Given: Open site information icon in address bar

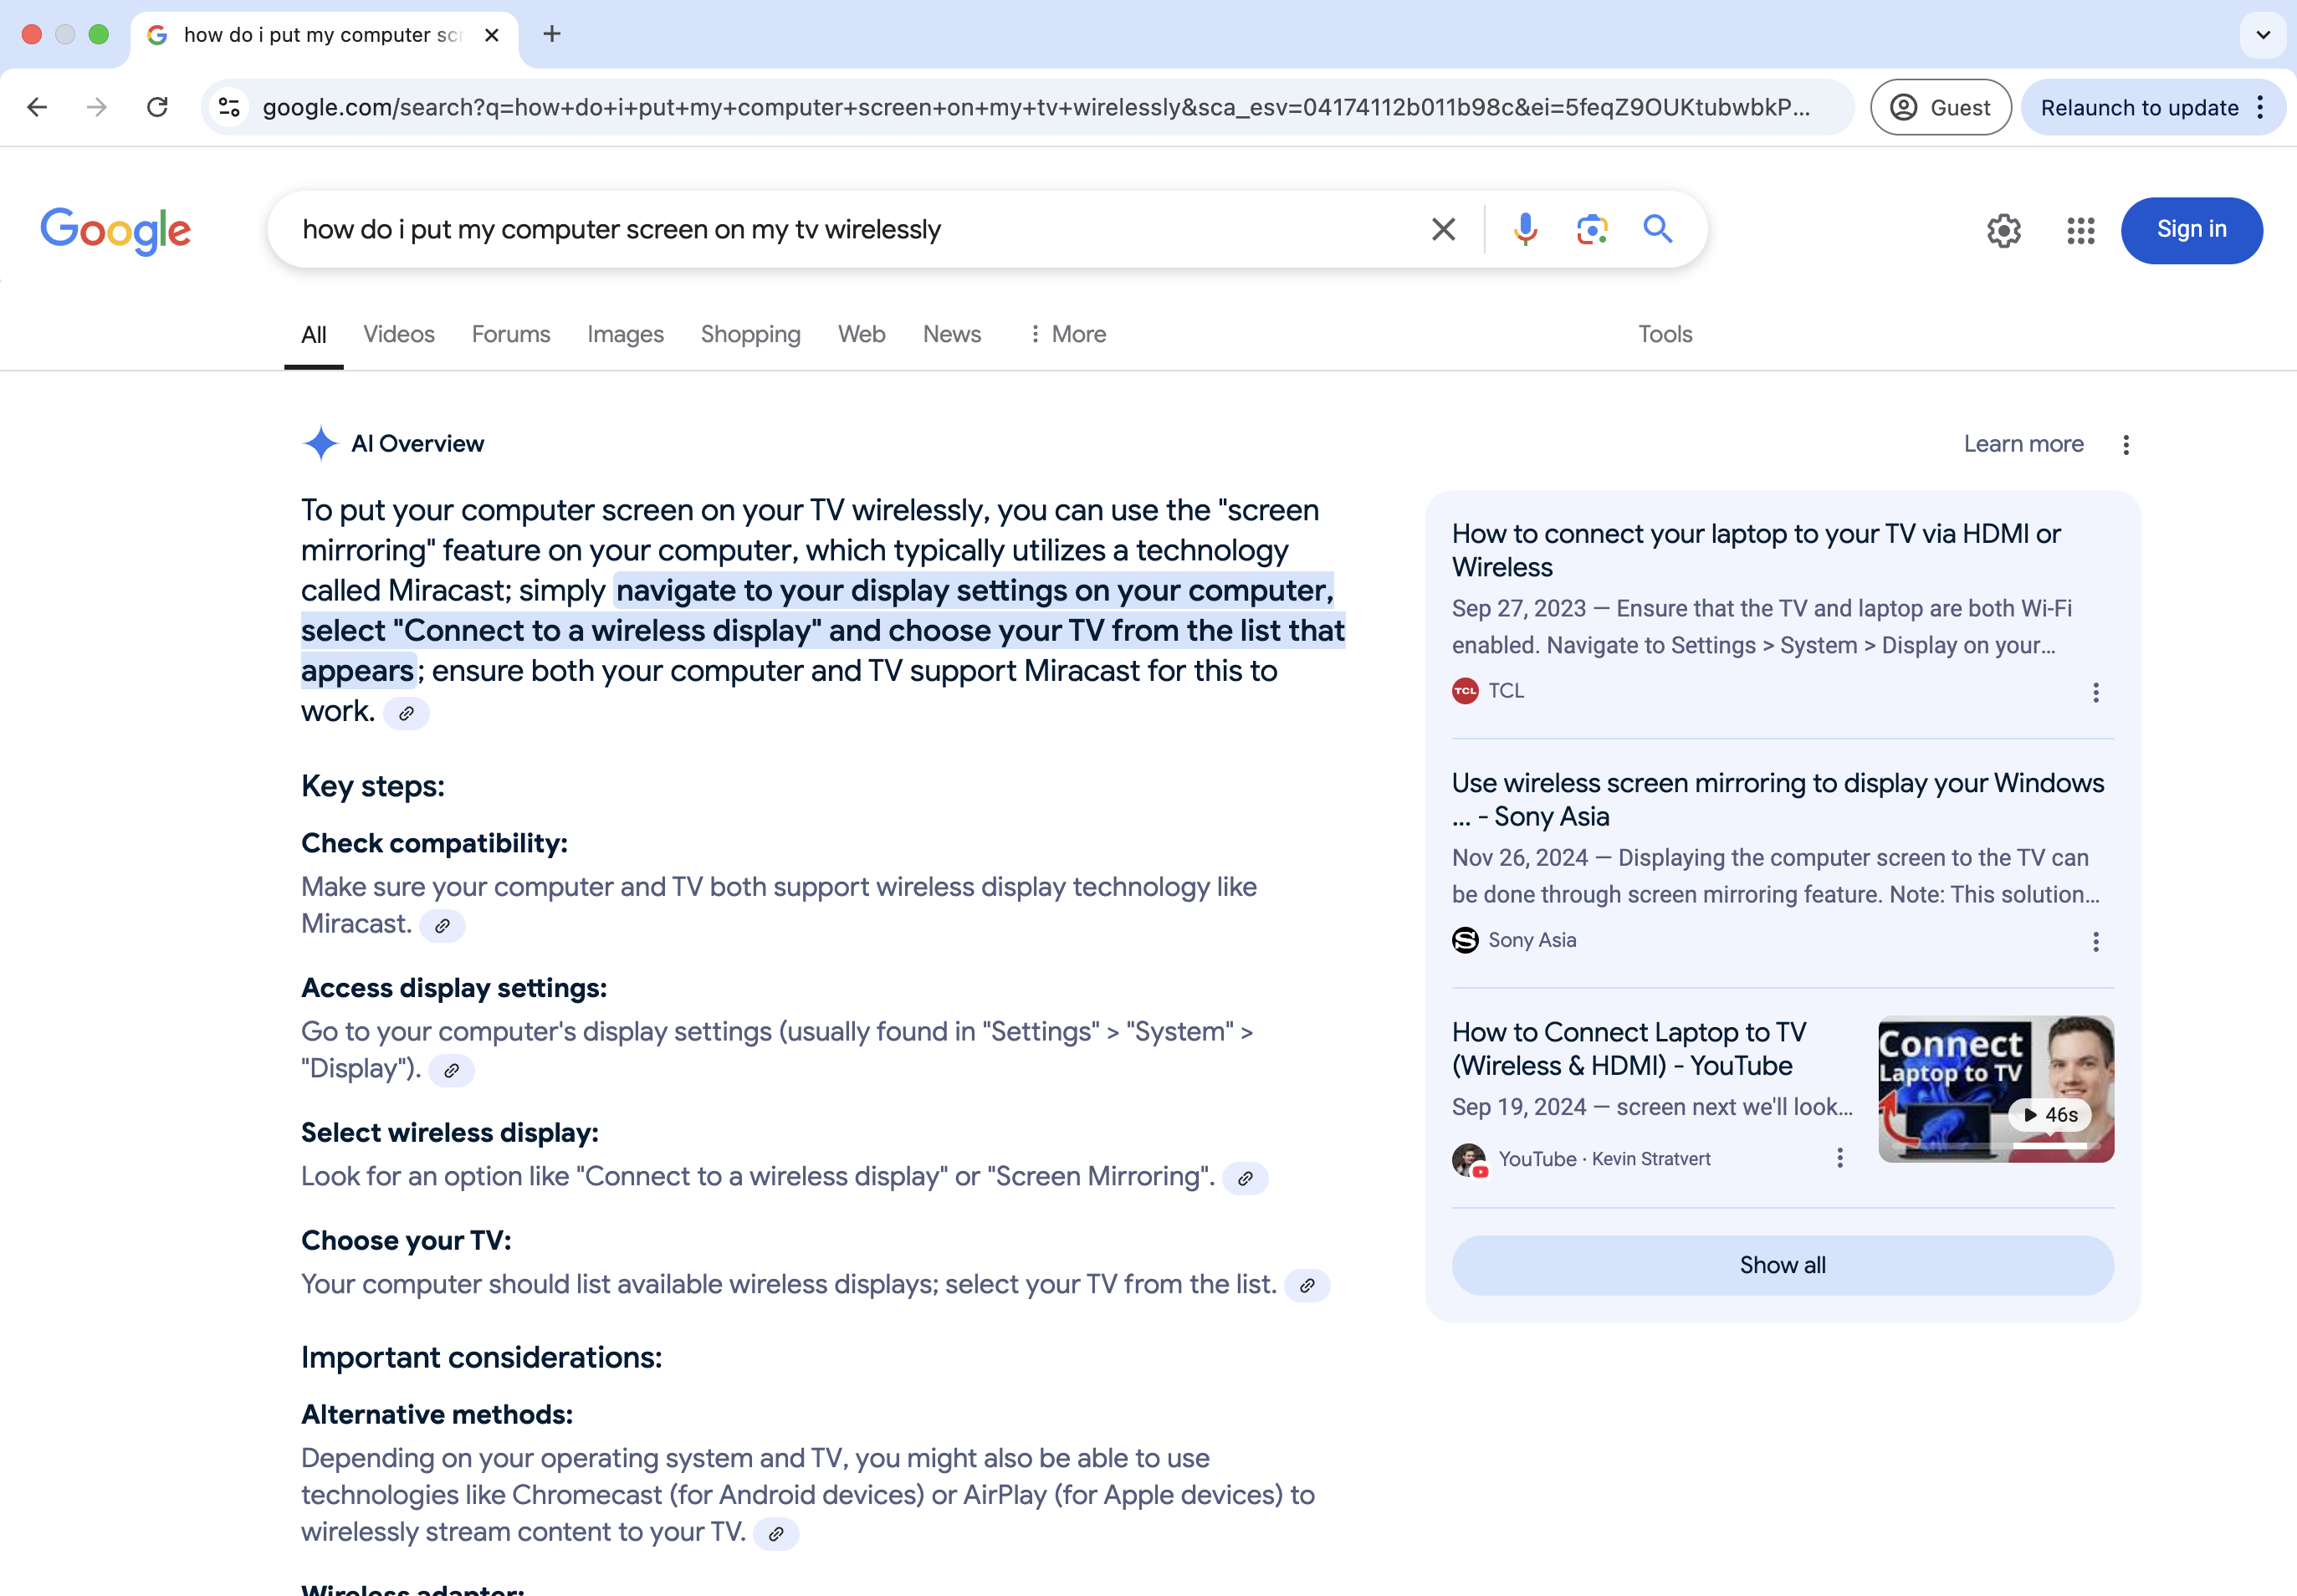Looking at the screenshot, I should click(229, 107).
